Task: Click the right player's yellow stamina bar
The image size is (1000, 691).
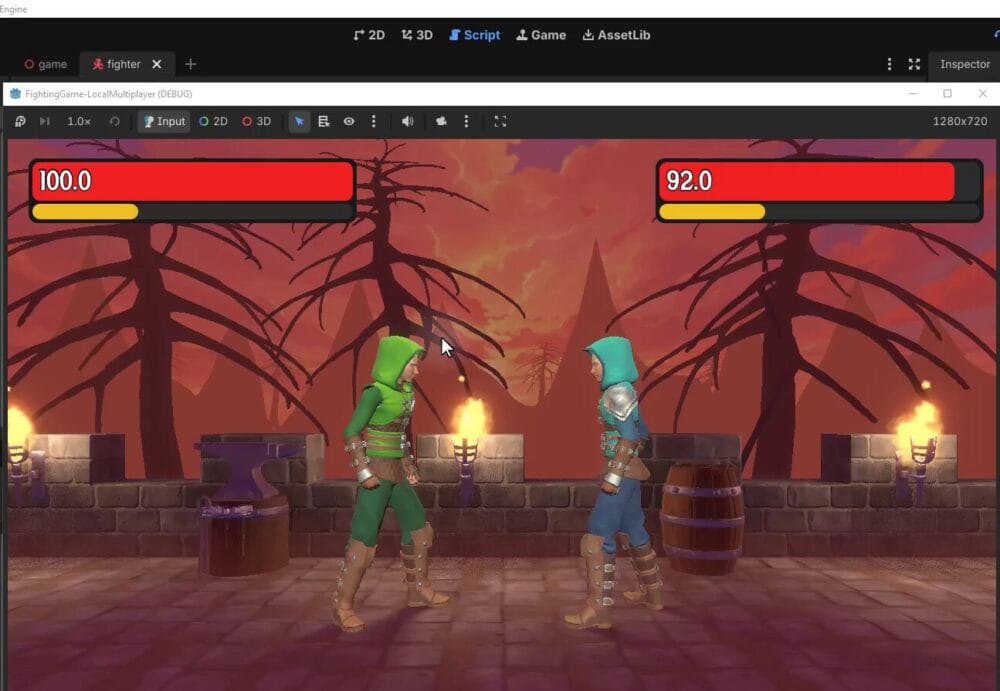Action: pyautogui.click(x=712, y=212)
